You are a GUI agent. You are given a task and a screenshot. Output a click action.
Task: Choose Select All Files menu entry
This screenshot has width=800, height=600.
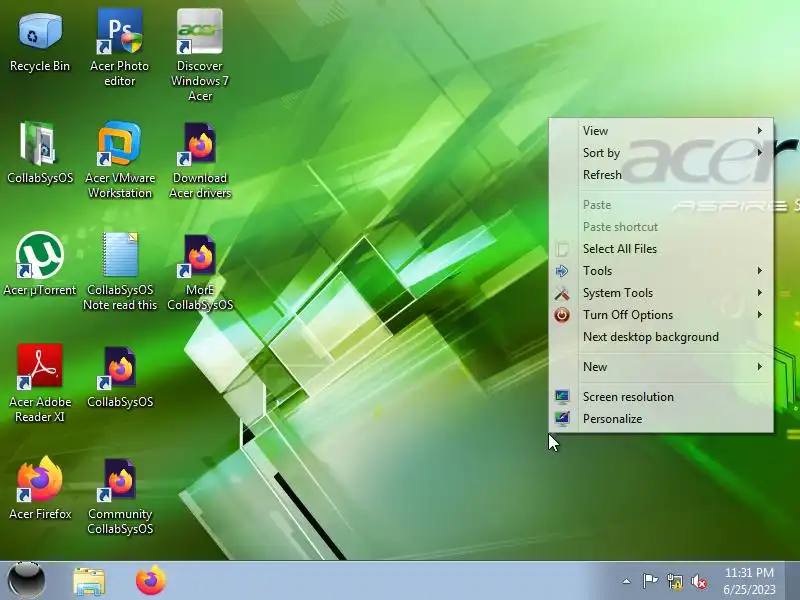[x=661, y=248]
